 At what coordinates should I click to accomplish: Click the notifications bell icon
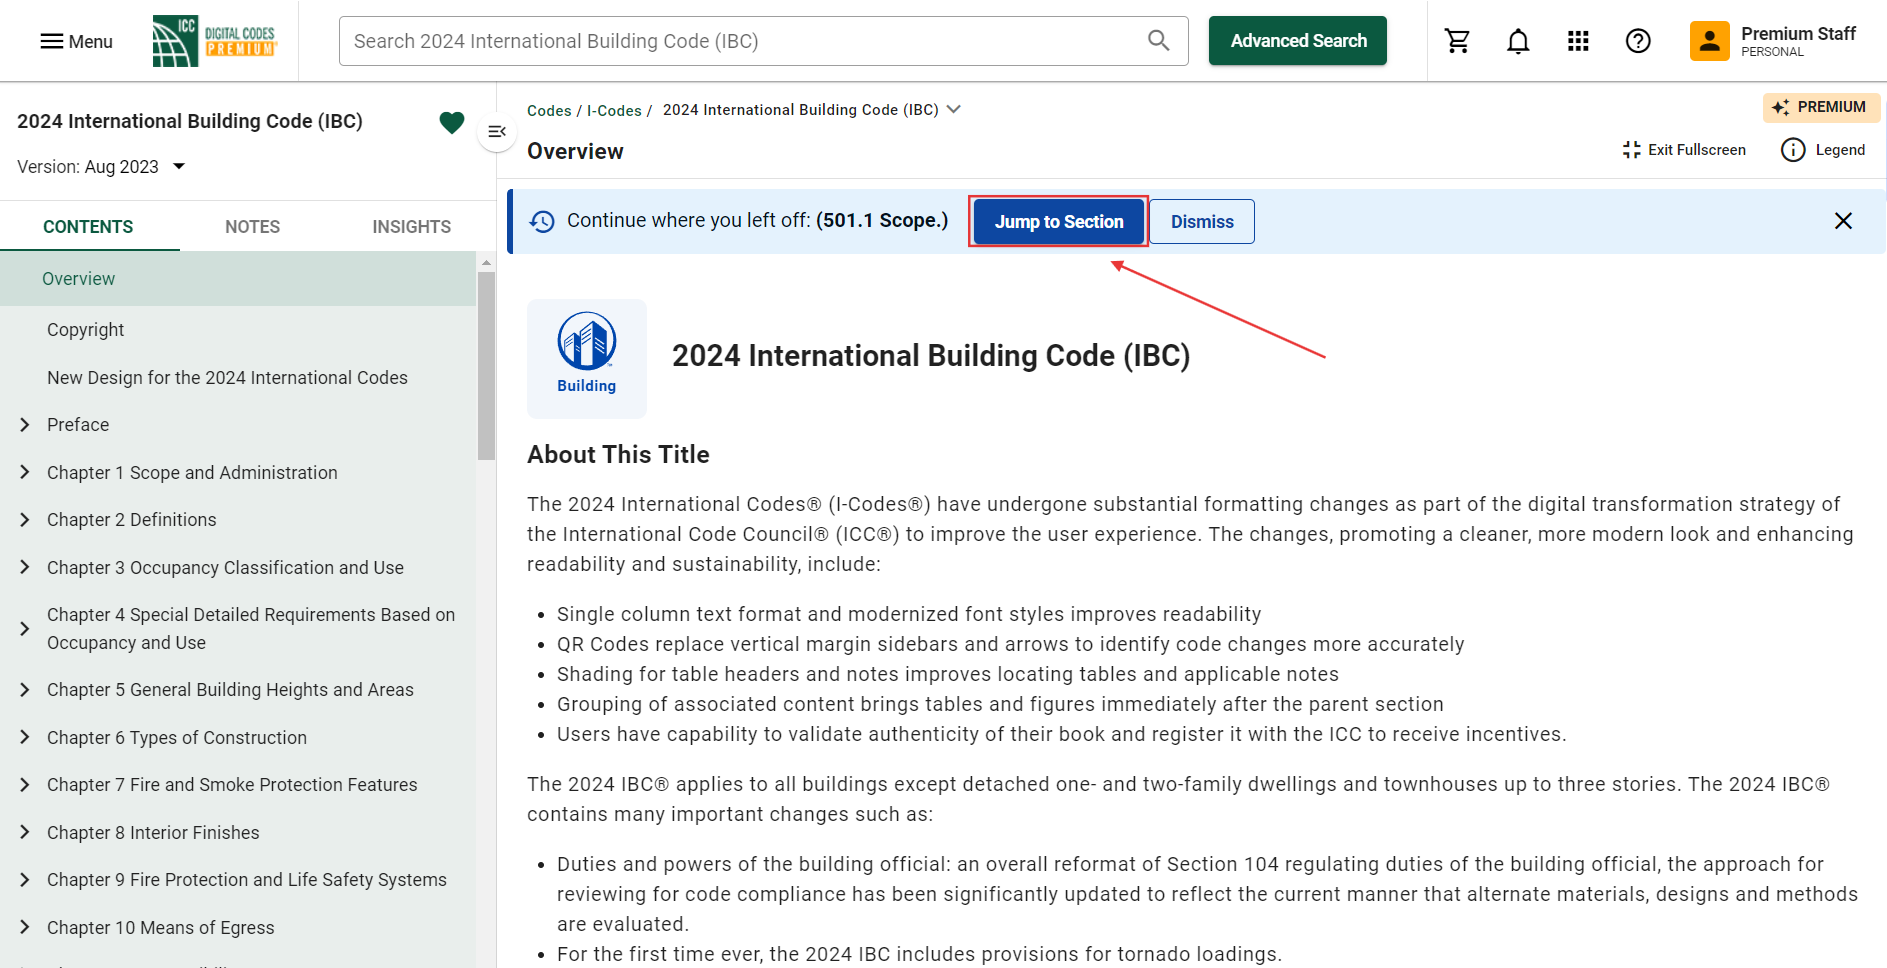[x=1518, y=41]
